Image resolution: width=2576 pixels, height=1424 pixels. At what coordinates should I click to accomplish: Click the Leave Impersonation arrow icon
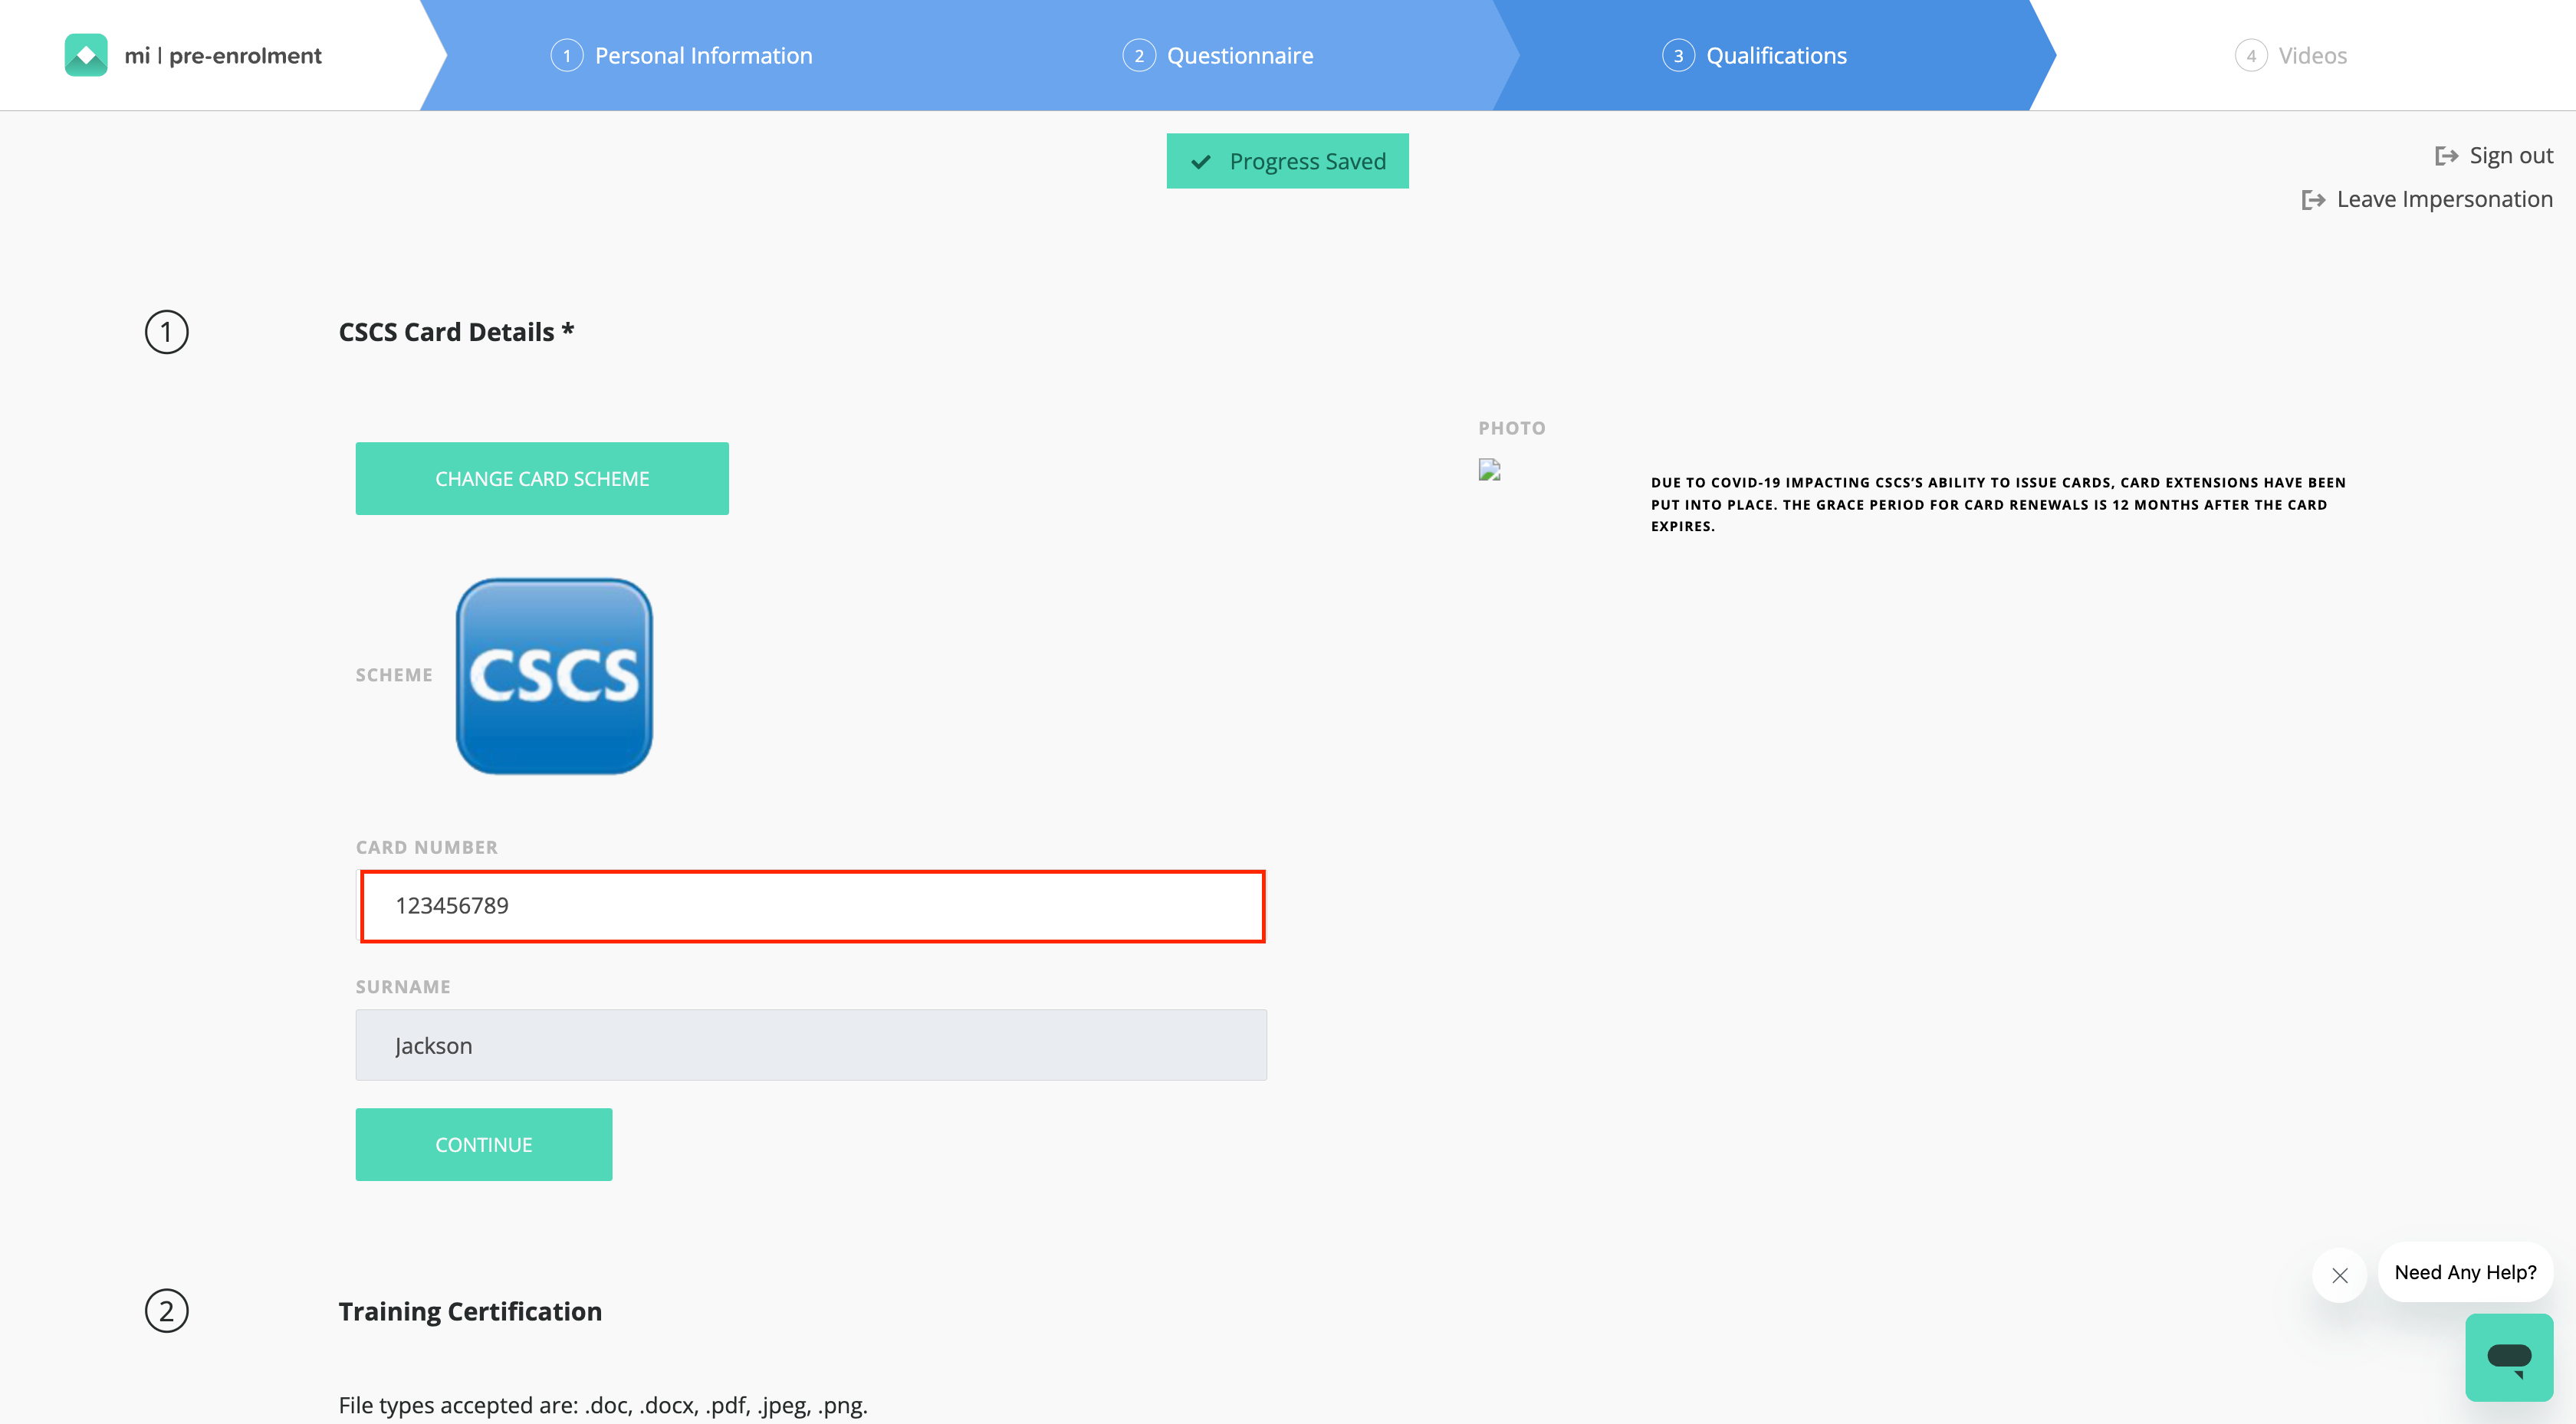tap(2313, 200)
